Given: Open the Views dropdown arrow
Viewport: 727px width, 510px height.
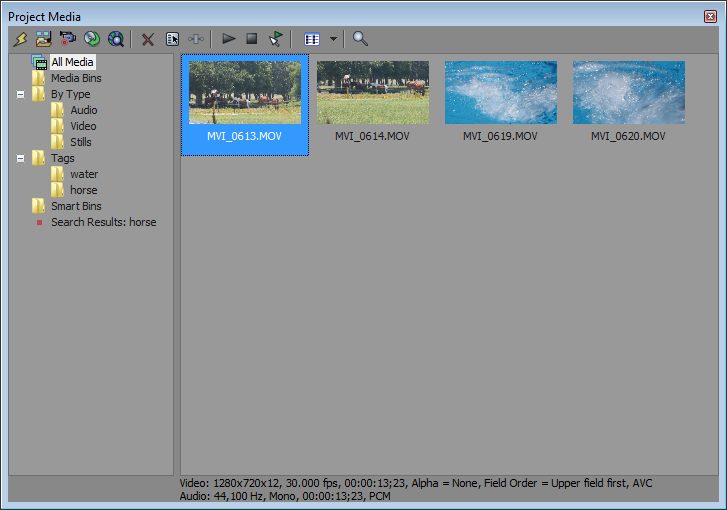Looking at the screenshot, I should click(x=333, y=39).
